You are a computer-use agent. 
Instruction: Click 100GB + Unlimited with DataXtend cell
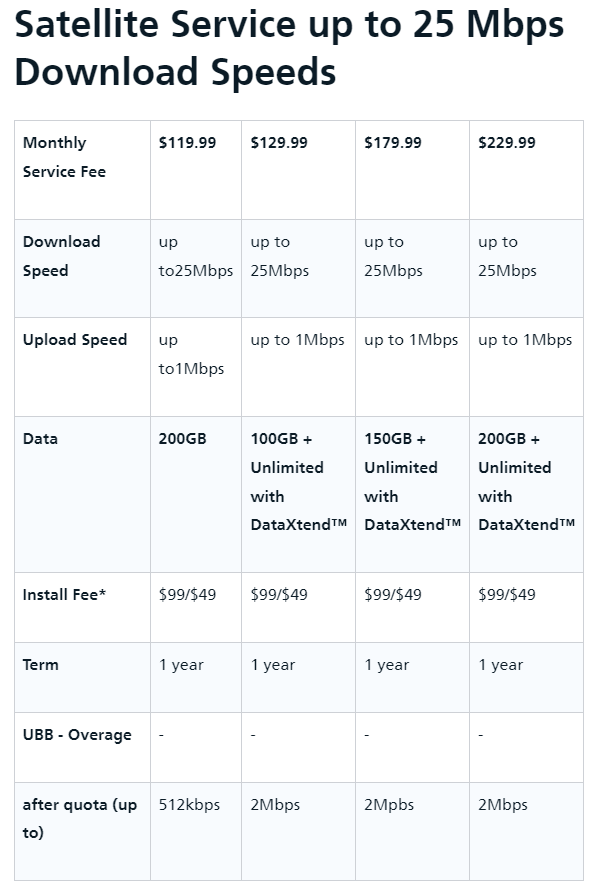point(298,494)
